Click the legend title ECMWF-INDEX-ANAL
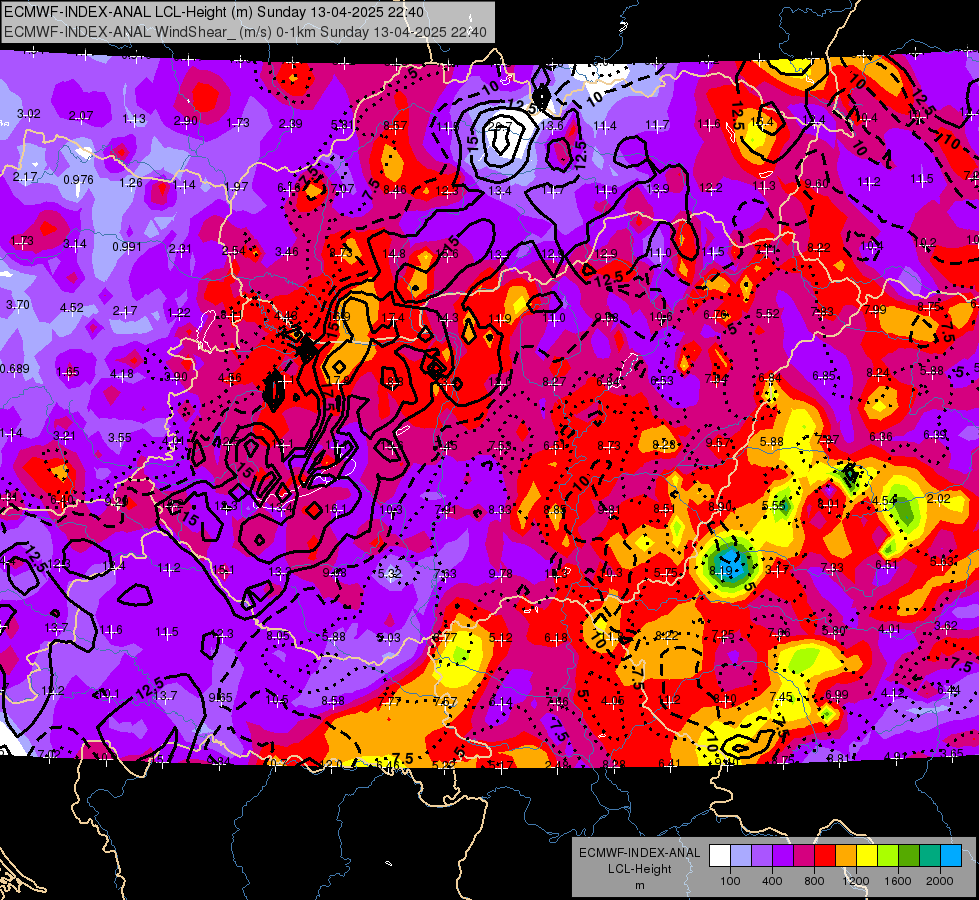This screenshot has height=900, width=979. (x=640, y=853)
